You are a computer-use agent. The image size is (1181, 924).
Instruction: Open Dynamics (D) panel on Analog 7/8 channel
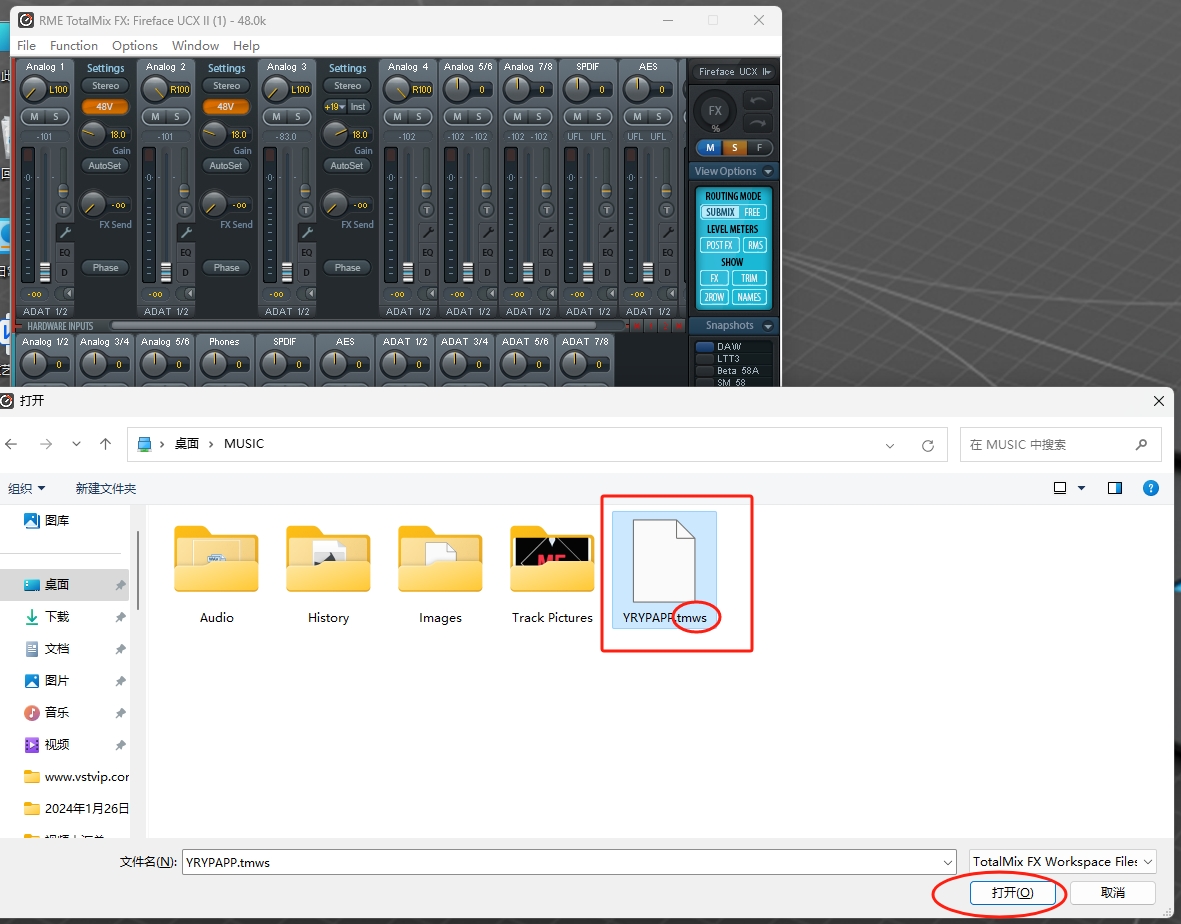click(548, 272)
